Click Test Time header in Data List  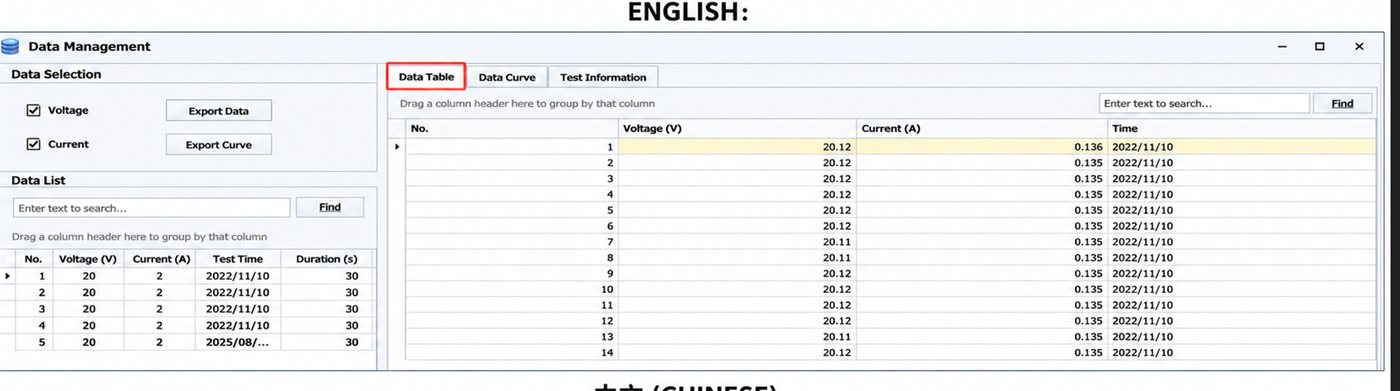(238, 259)
